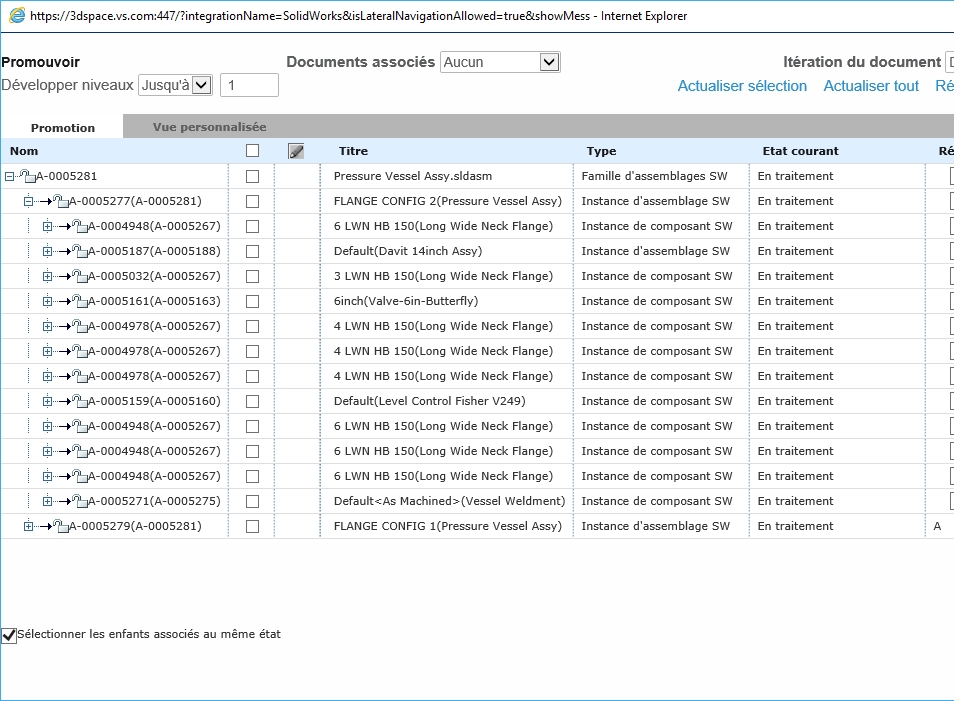Switch to the Vue personnalisée tab
Screen dimensions: 954x701
point(209,127)
